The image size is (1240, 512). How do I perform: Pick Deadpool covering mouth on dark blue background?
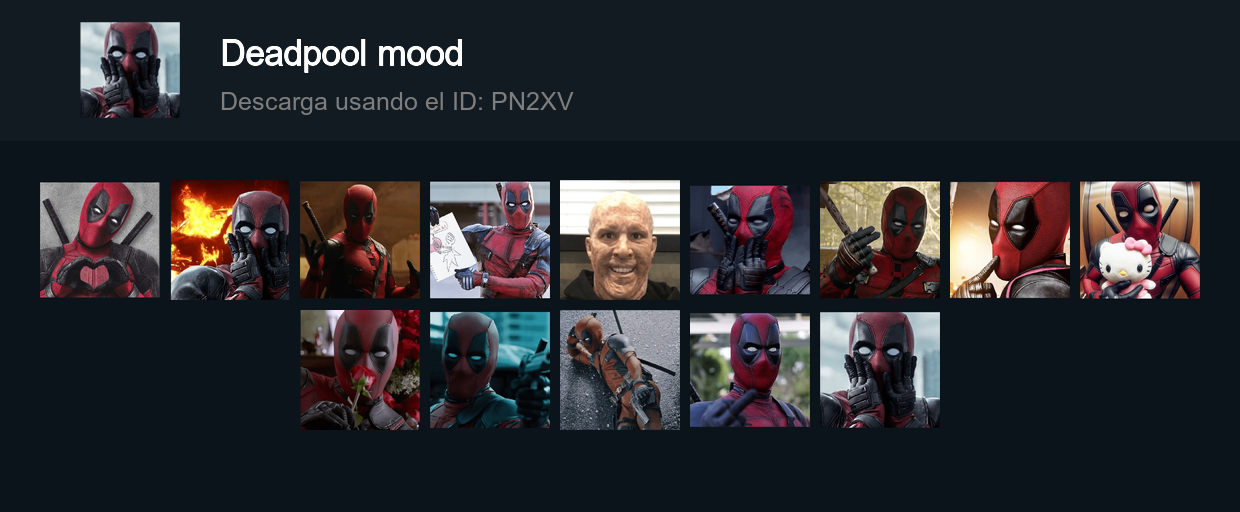coord(750,240)
